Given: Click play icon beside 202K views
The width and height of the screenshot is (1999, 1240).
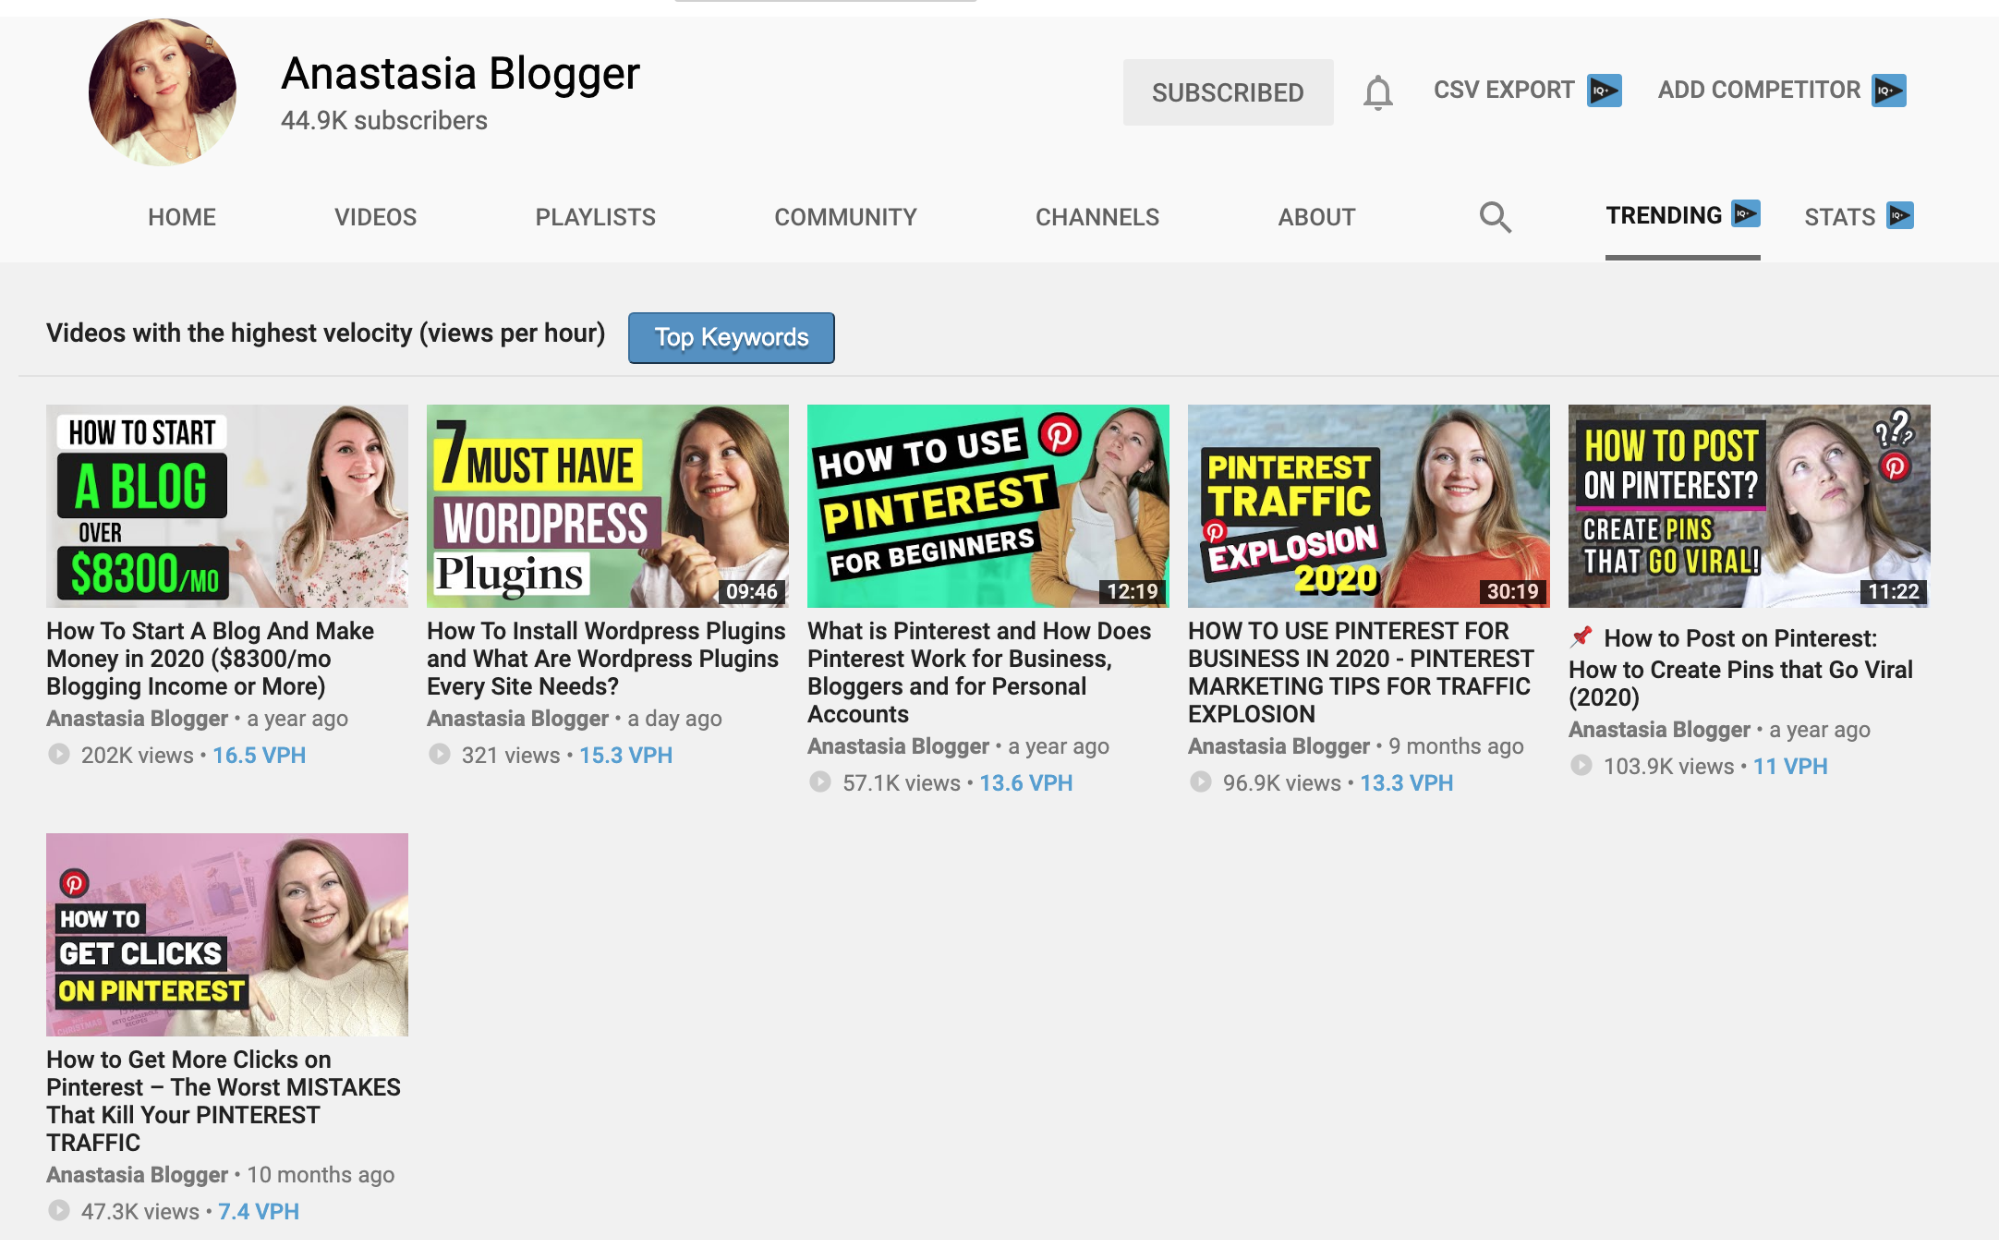Looking at the screenshot, I should pyautogui.click(x=59, y=754).
